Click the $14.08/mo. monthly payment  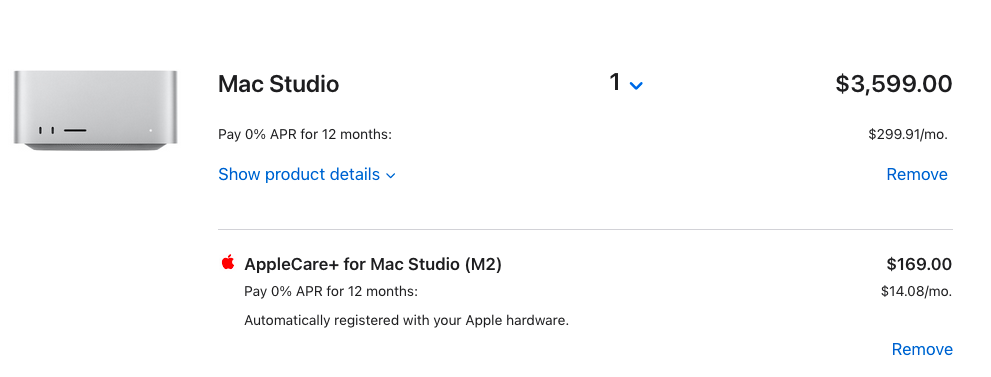point(916,292)
